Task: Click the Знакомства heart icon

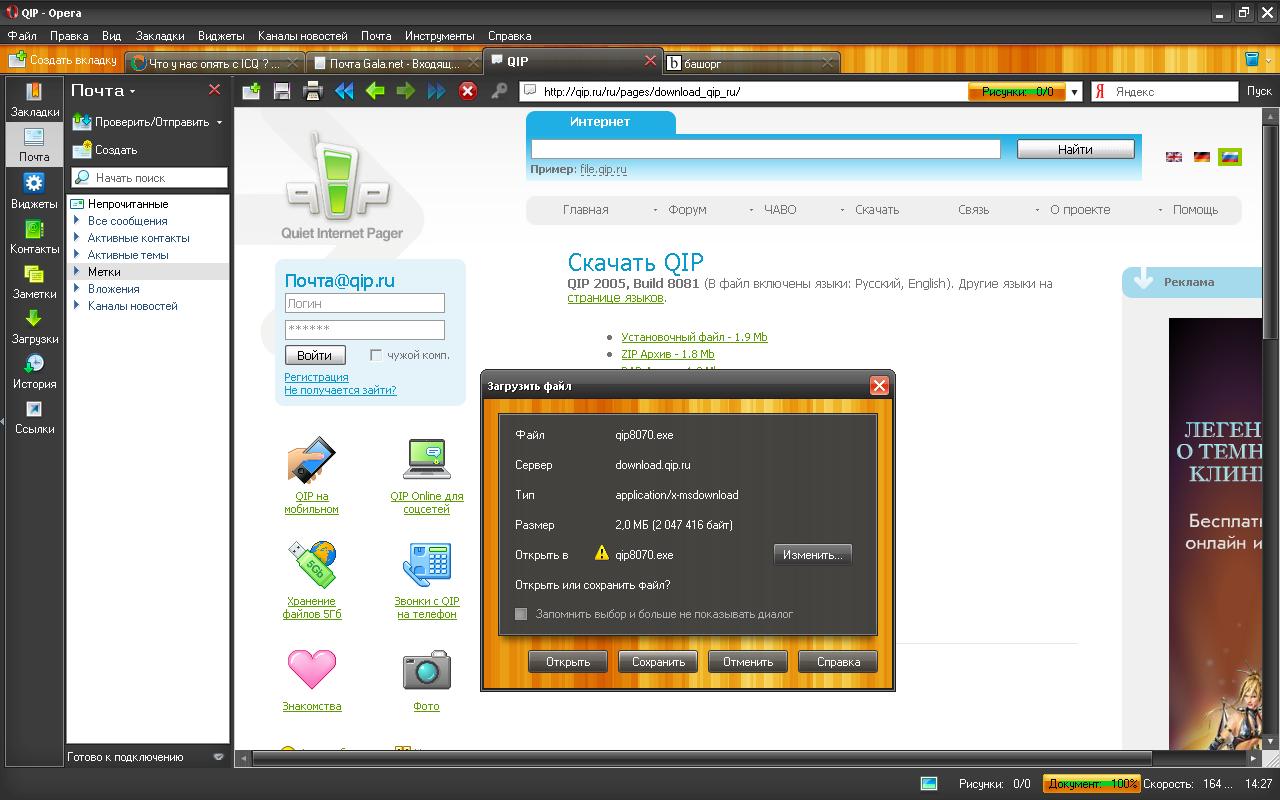Action: pyautogui.click(x=311, y=670)
